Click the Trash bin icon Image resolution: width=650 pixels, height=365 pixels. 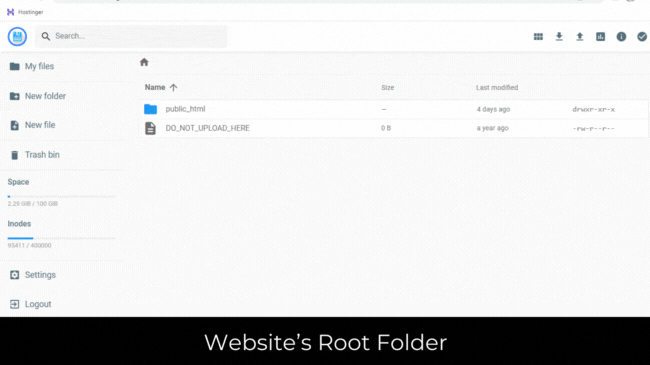(x=15, y=155)
